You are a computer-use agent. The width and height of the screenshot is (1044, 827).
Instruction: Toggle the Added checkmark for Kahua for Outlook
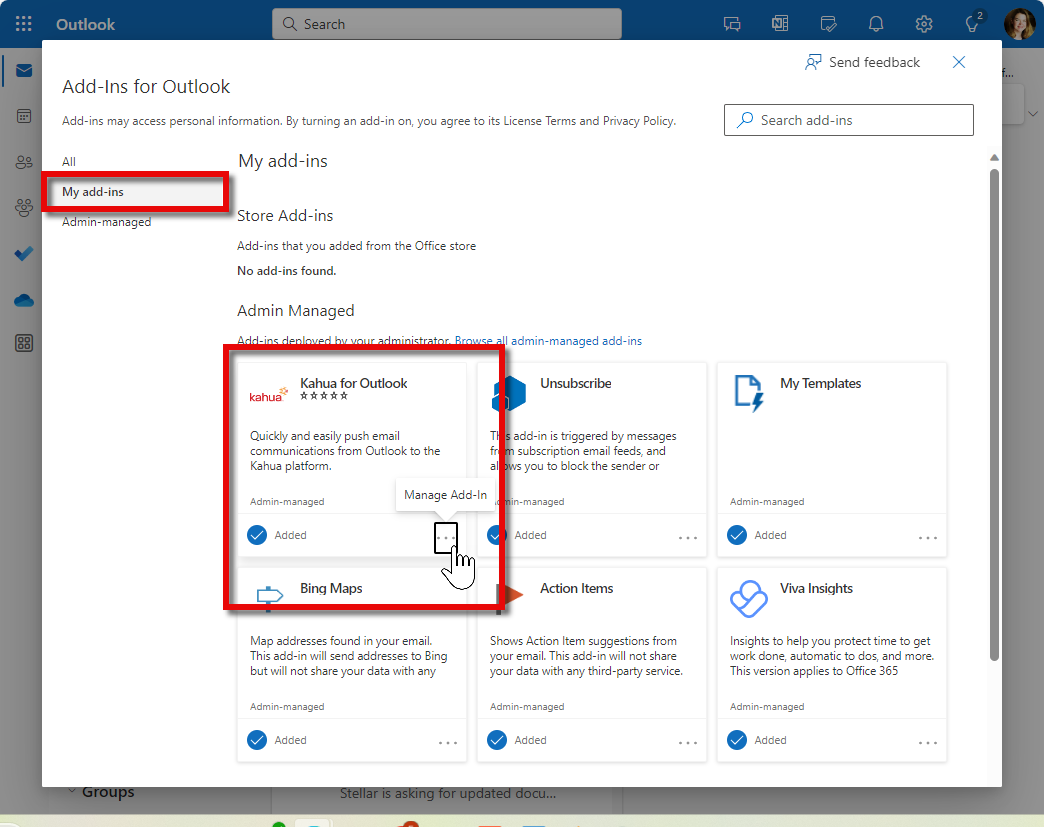[x=257, y=535]
